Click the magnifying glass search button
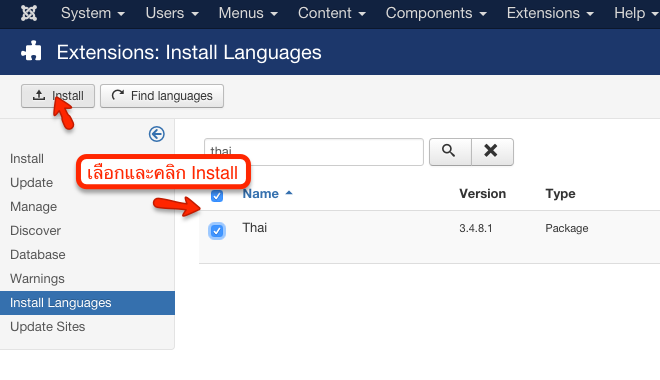 [x=450, y=151]
